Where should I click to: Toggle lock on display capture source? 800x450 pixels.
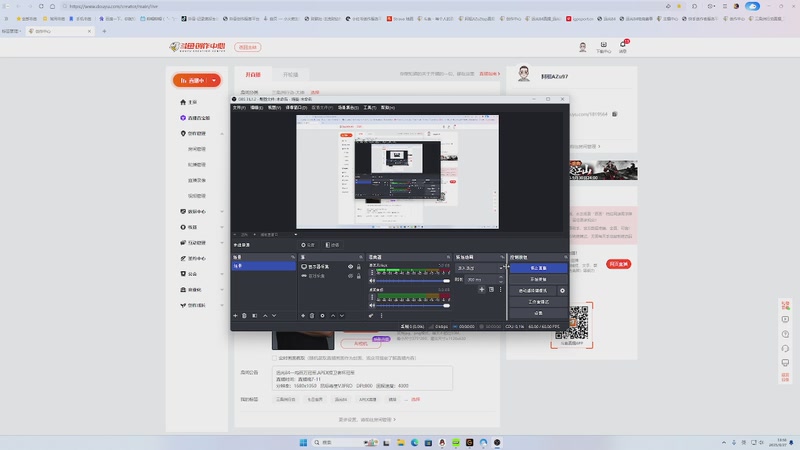(359, 267)
